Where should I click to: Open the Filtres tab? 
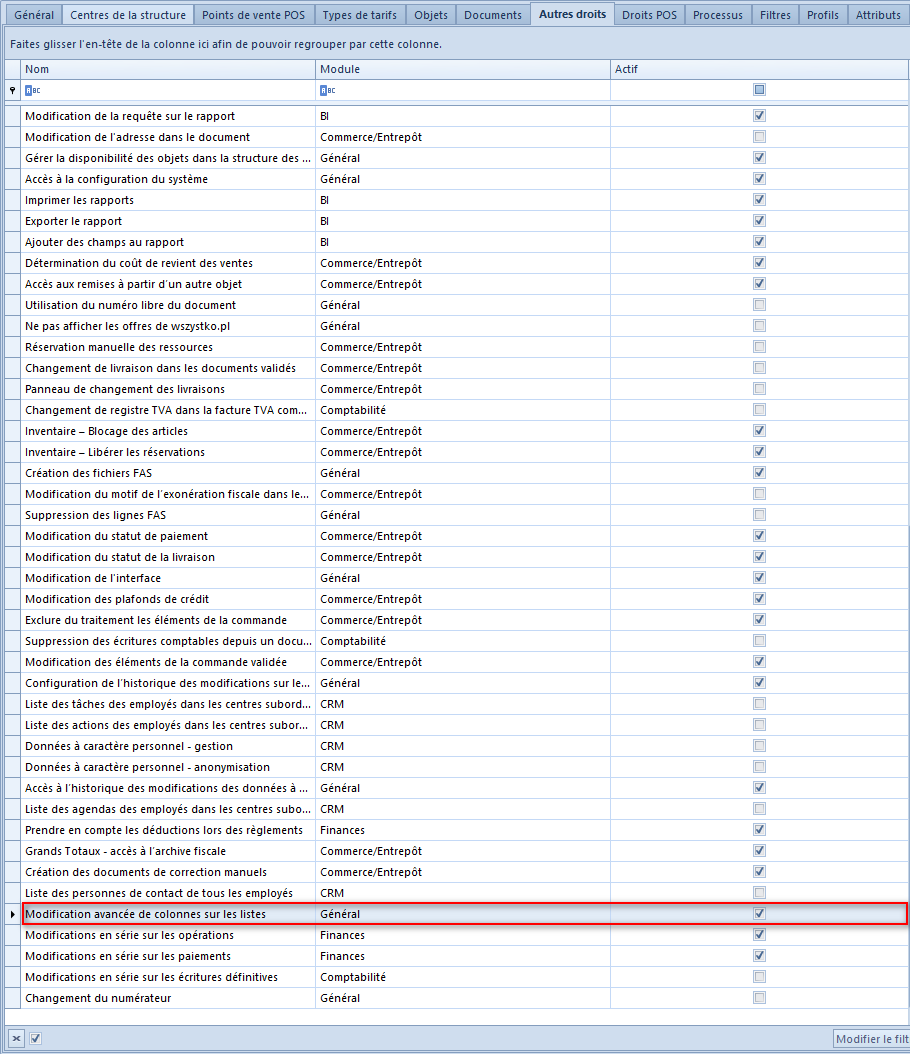click(x=775, y=15)
